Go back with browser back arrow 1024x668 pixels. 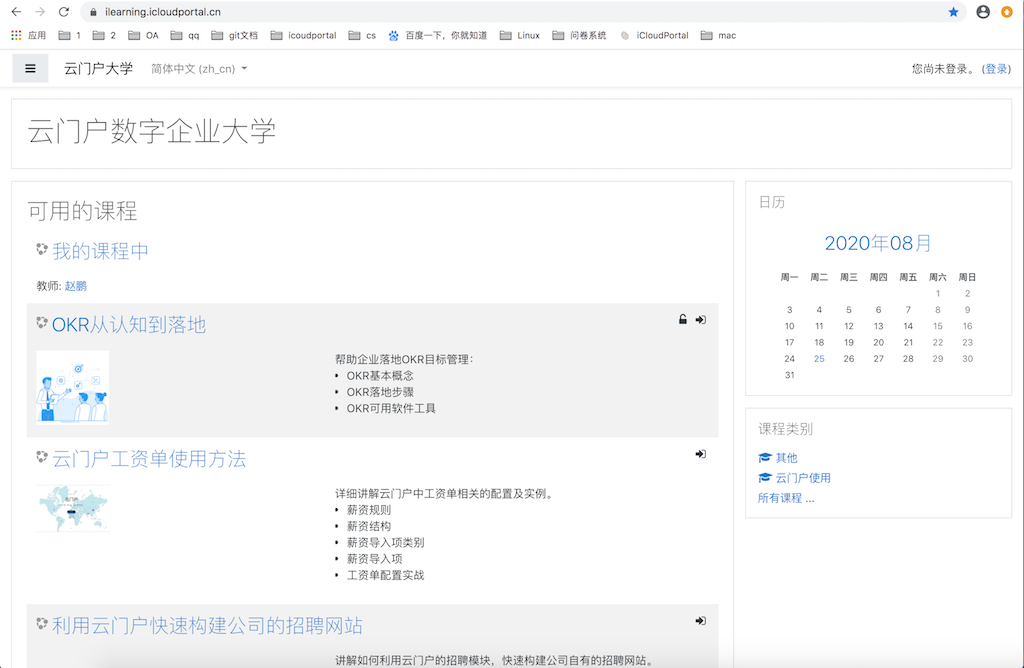tap(16, 12)
